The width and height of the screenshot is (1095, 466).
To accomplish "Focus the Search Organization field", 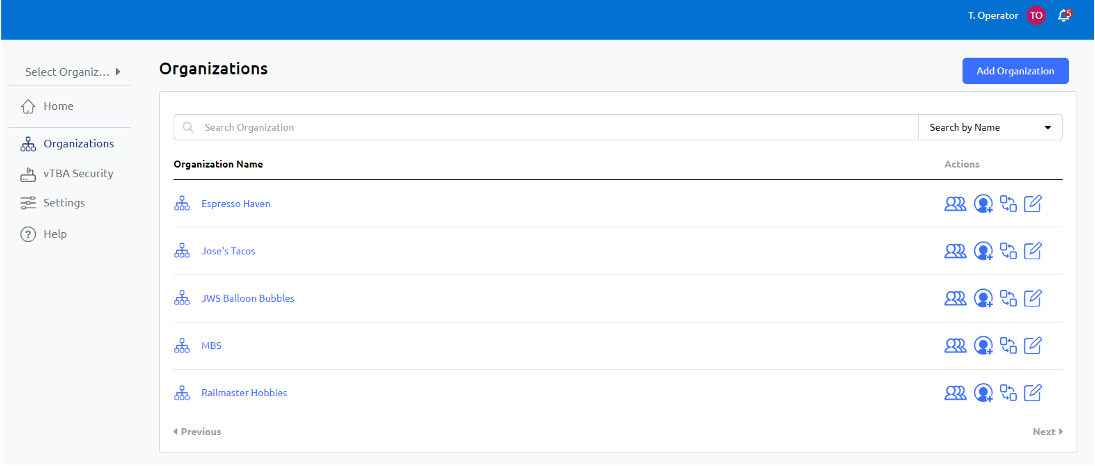I will tap(545, 128).
